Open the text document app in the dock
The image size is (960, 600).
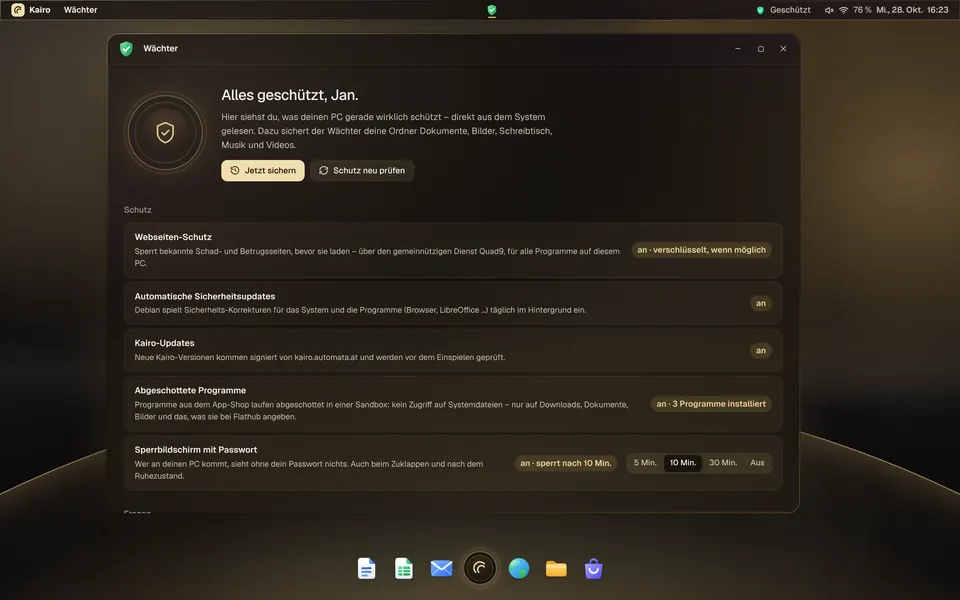pyautogui.click(x=366, y=569)
